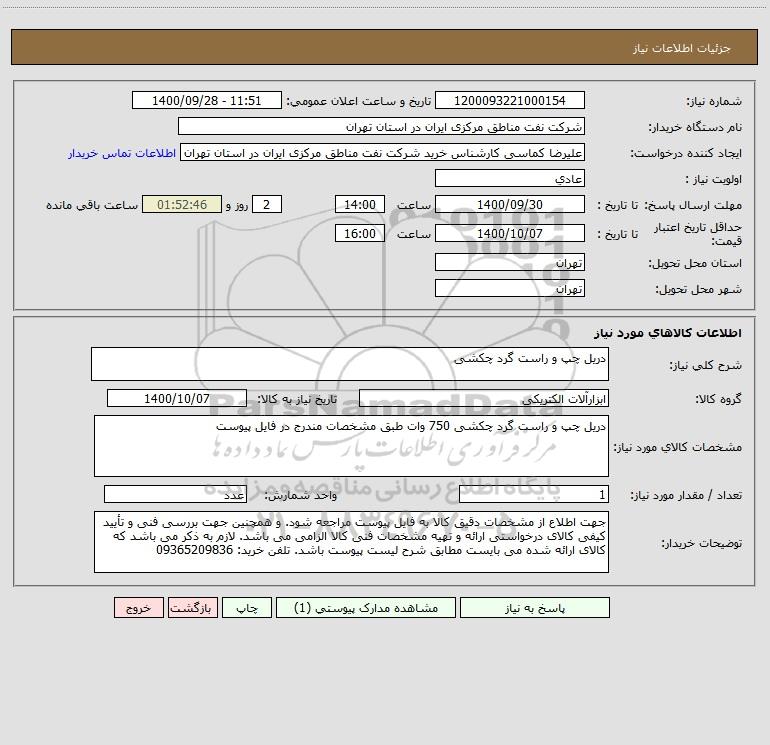Click the پاسخ به نیاز button
The image size is (770, 745).
click(x=534, y=608)
